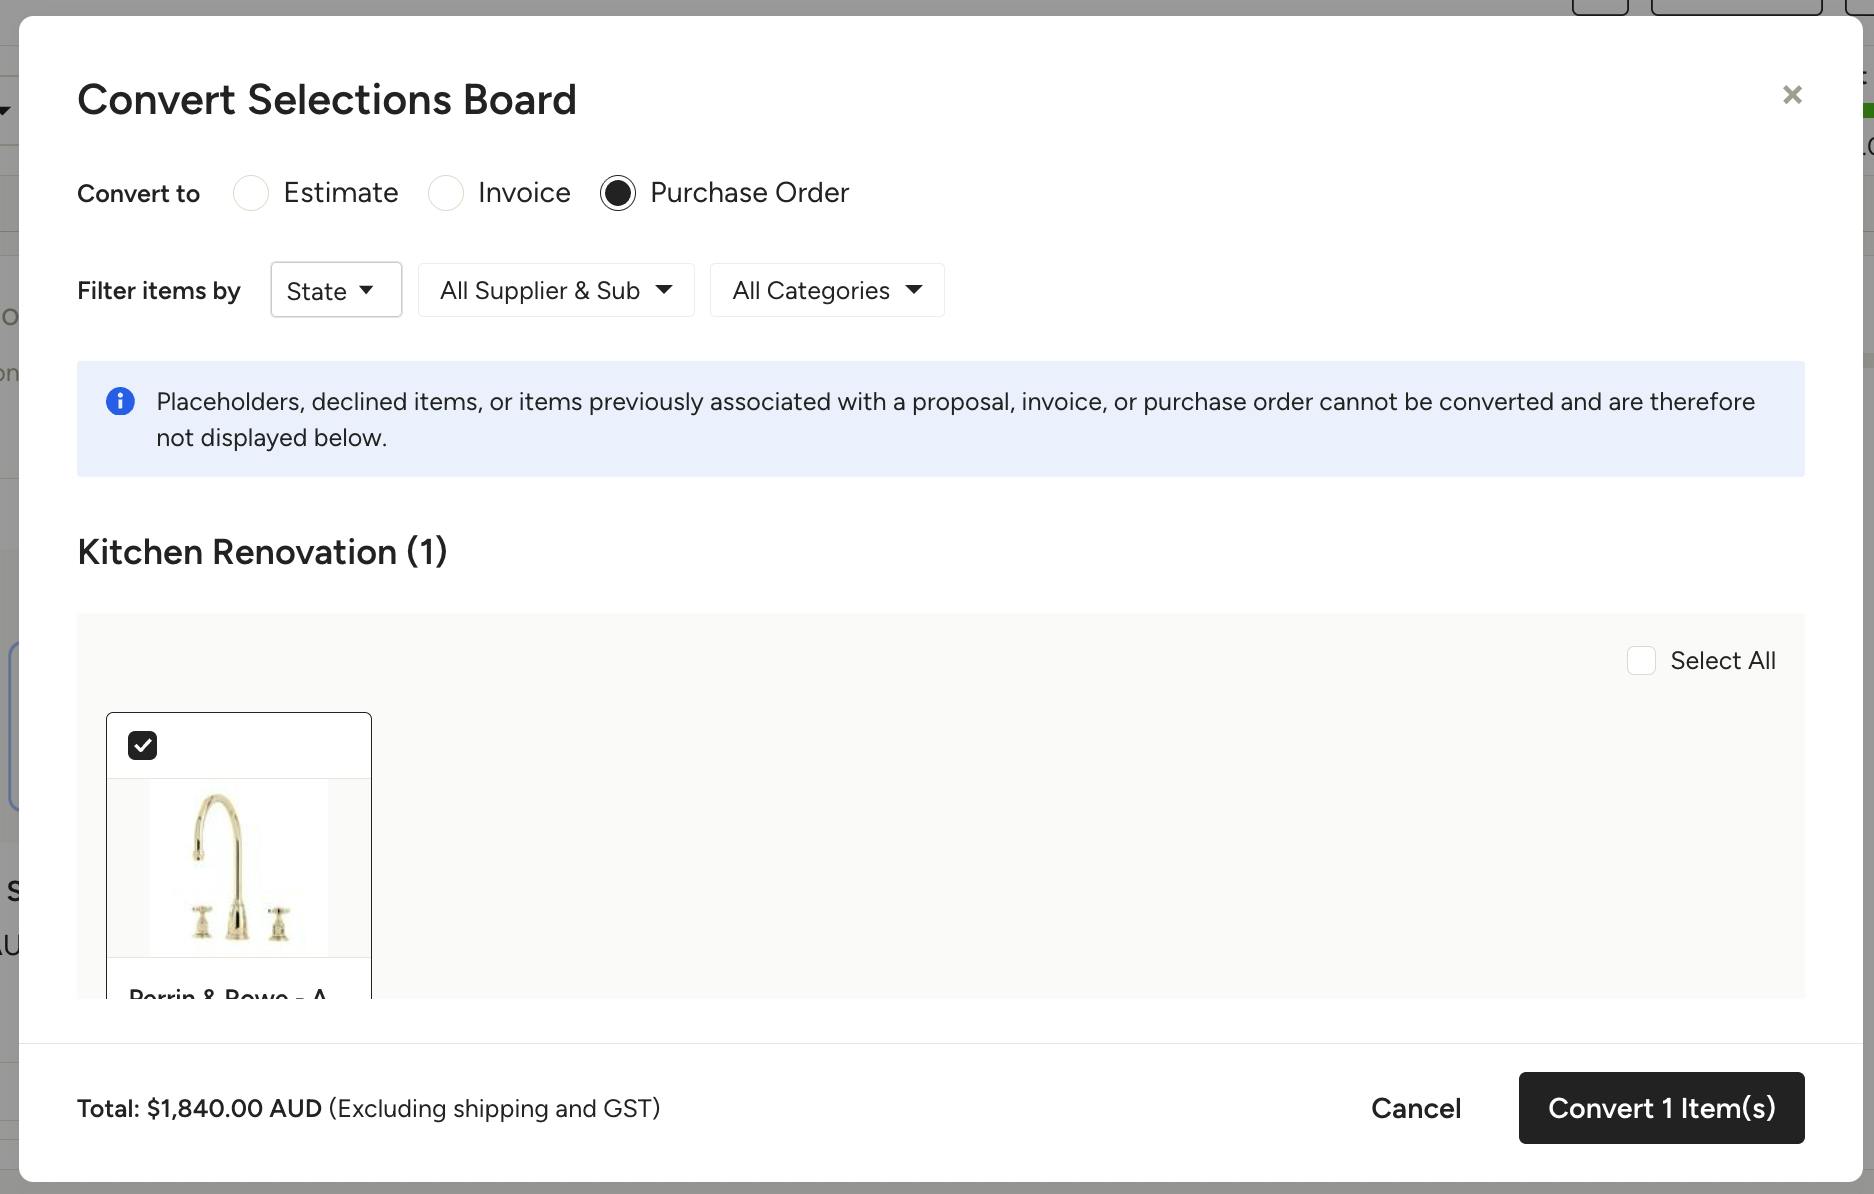
Task: Select the Purchase Order radio button
Action: pyautogui.click(x=618, y=193)
